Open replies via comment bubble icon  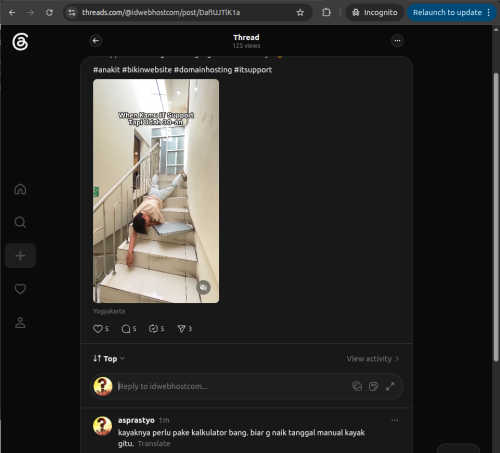(x=126, y=329)
